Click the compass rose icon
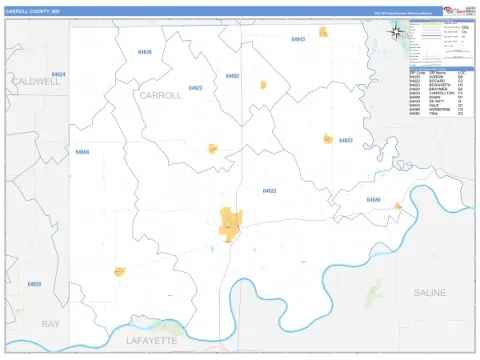This screenshot has height=360, width=480. [396, 32]
